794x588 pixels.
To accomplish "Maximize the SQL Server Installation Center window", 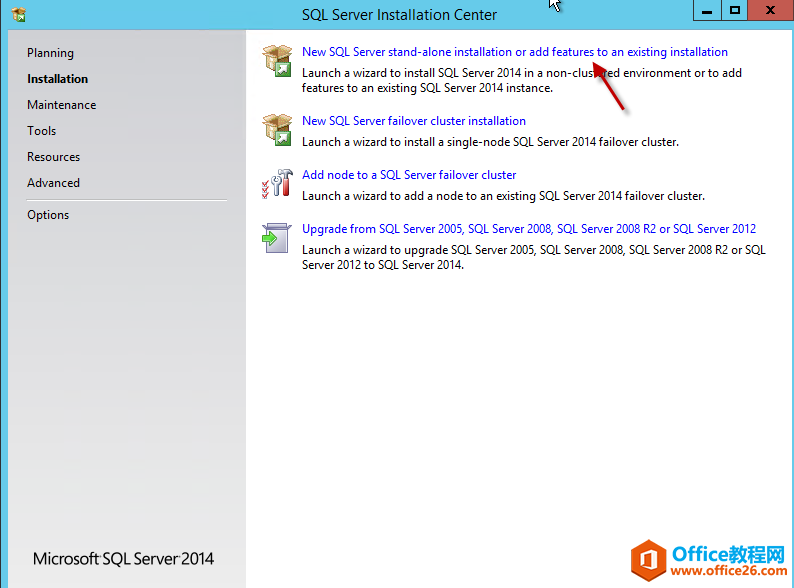I will 734,10.
